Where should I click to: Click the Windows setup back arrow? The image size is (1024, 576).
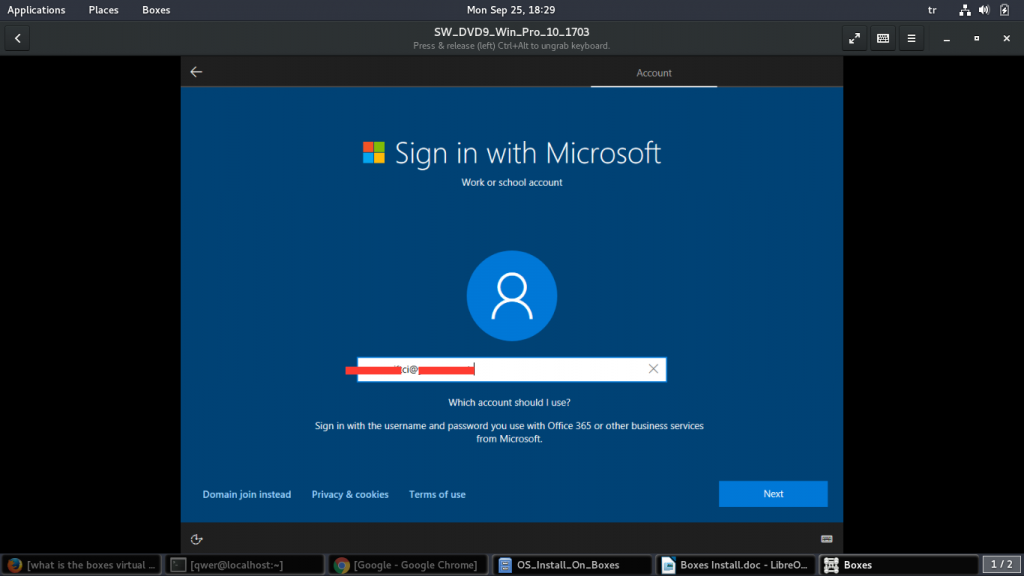click(196, 72)
